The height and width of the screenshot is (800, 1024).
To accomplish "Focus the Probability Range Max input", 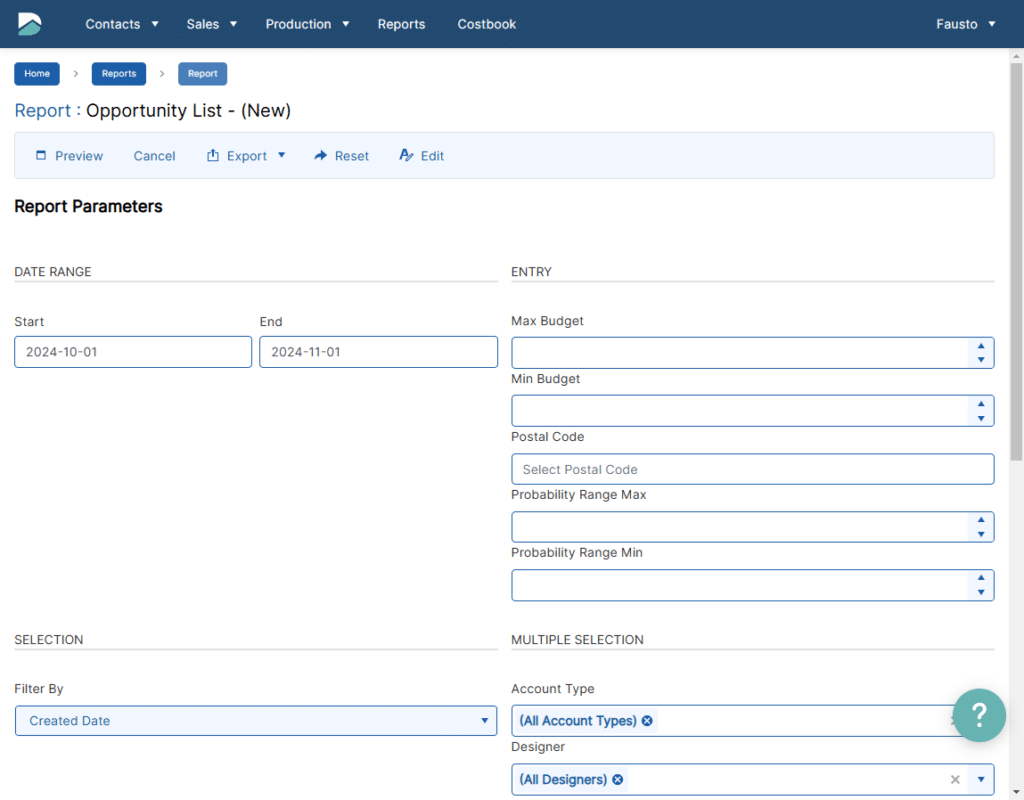I will [740, 527].
